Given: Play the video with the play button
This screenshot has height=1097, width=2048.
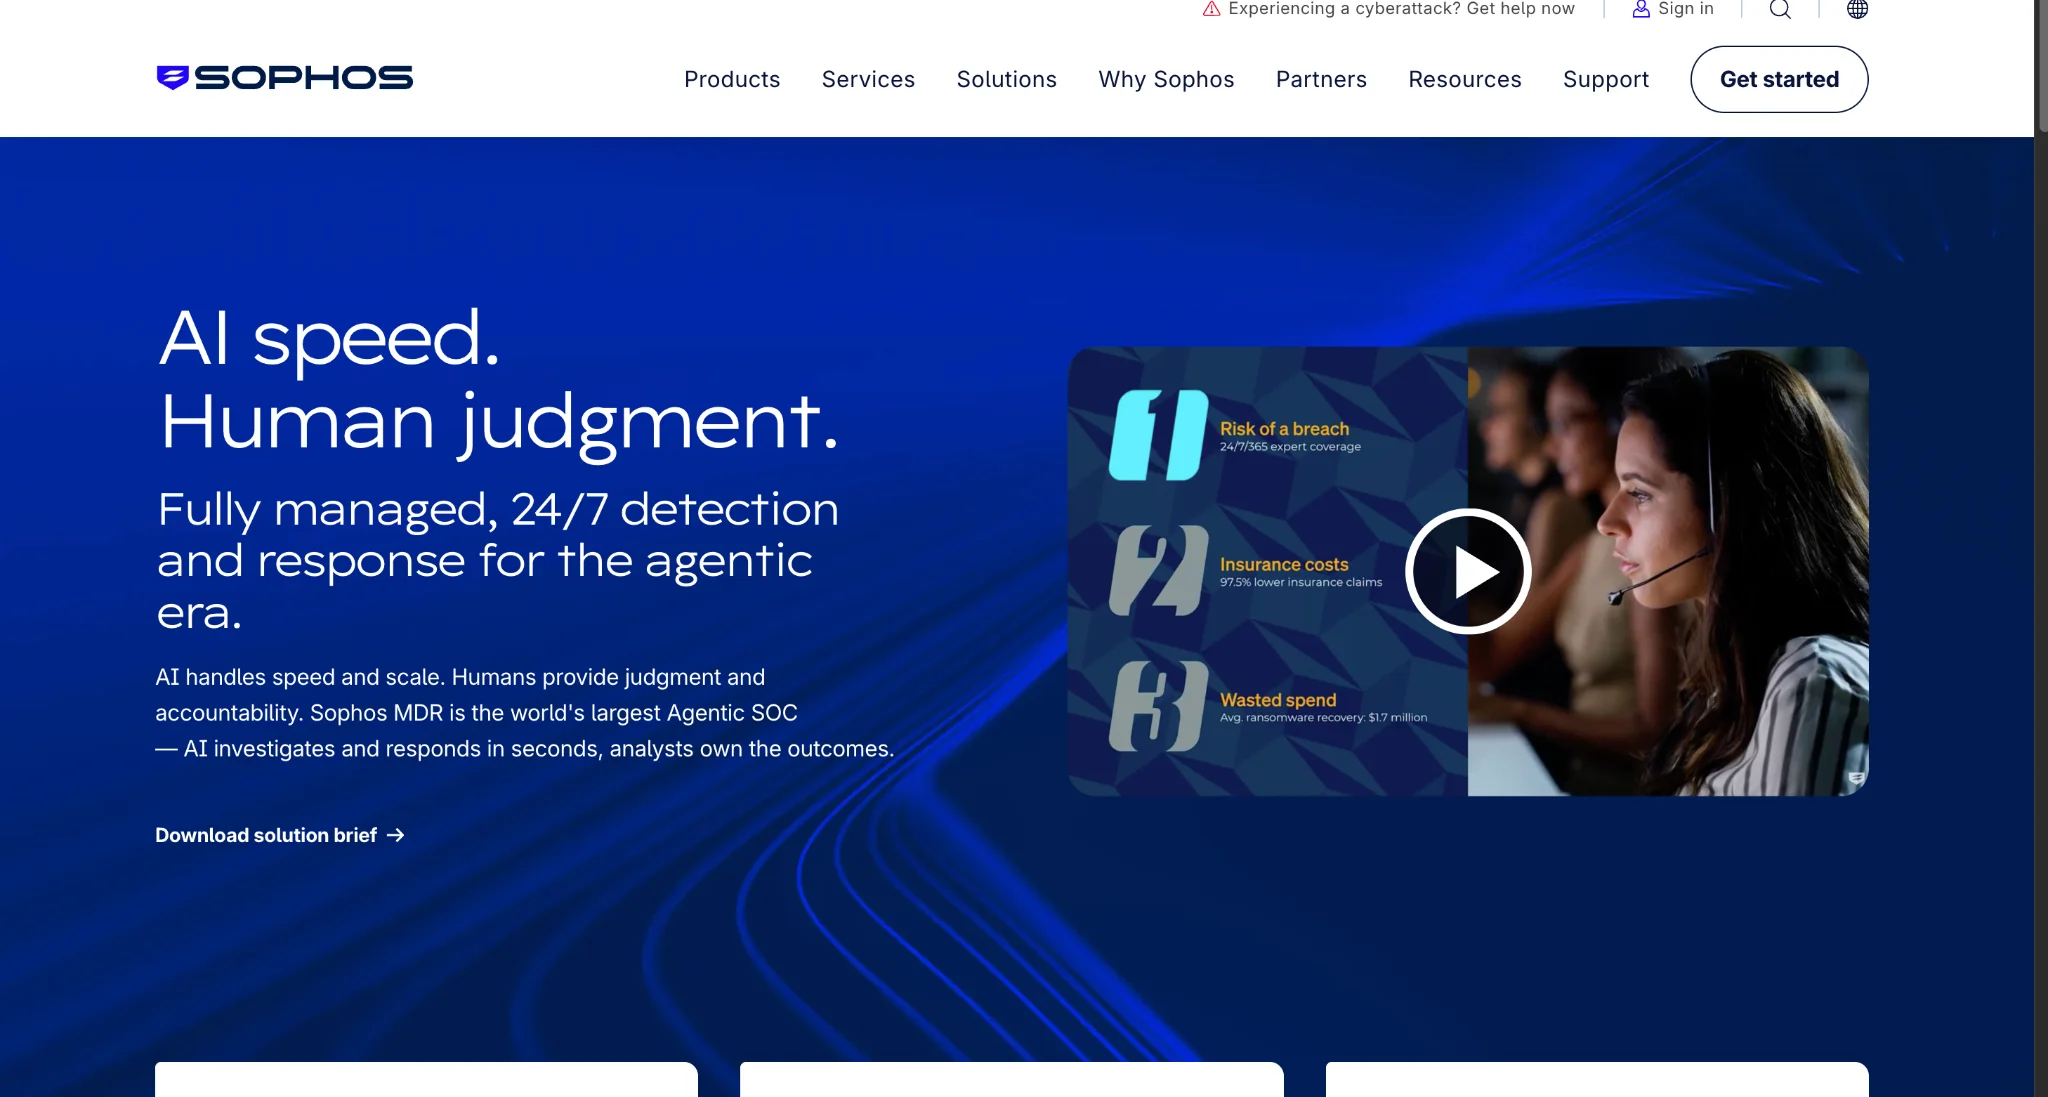Looking at the screenshot, I should point(1468,571).
